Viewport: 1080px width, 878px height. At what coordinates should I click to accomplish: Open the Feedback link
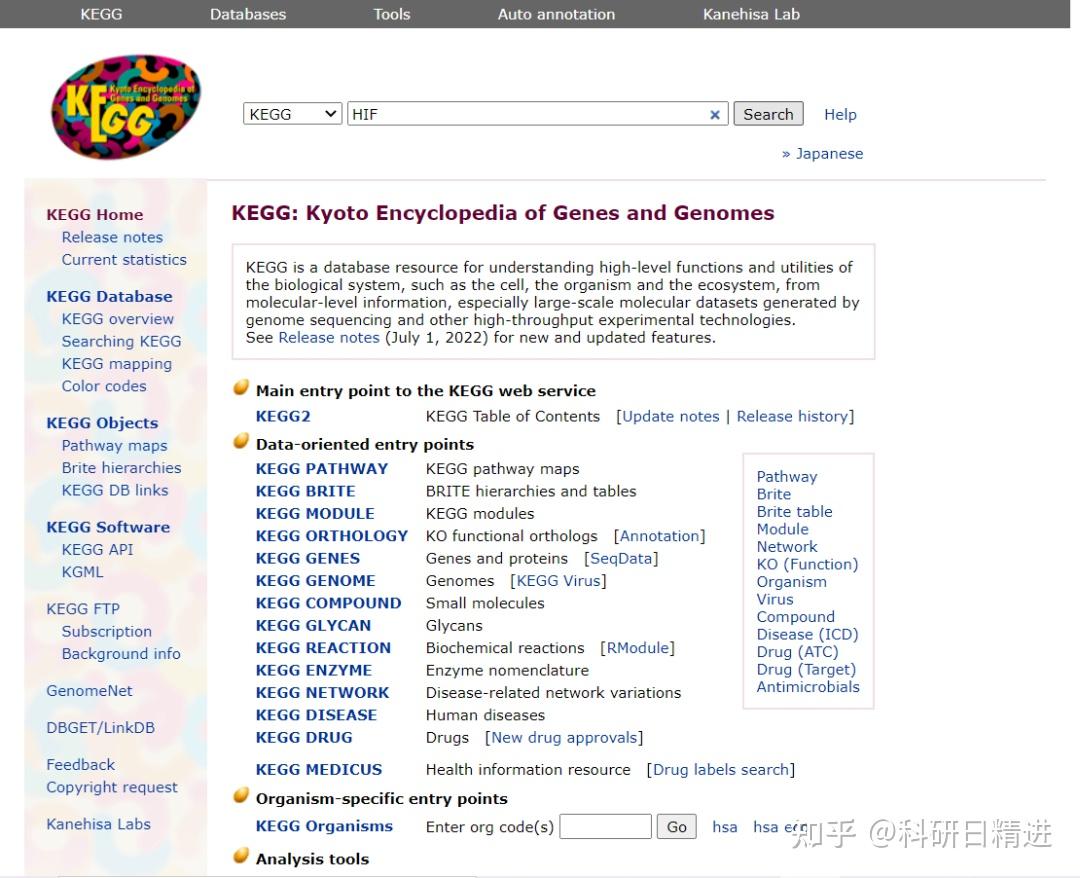coord(81,764)
